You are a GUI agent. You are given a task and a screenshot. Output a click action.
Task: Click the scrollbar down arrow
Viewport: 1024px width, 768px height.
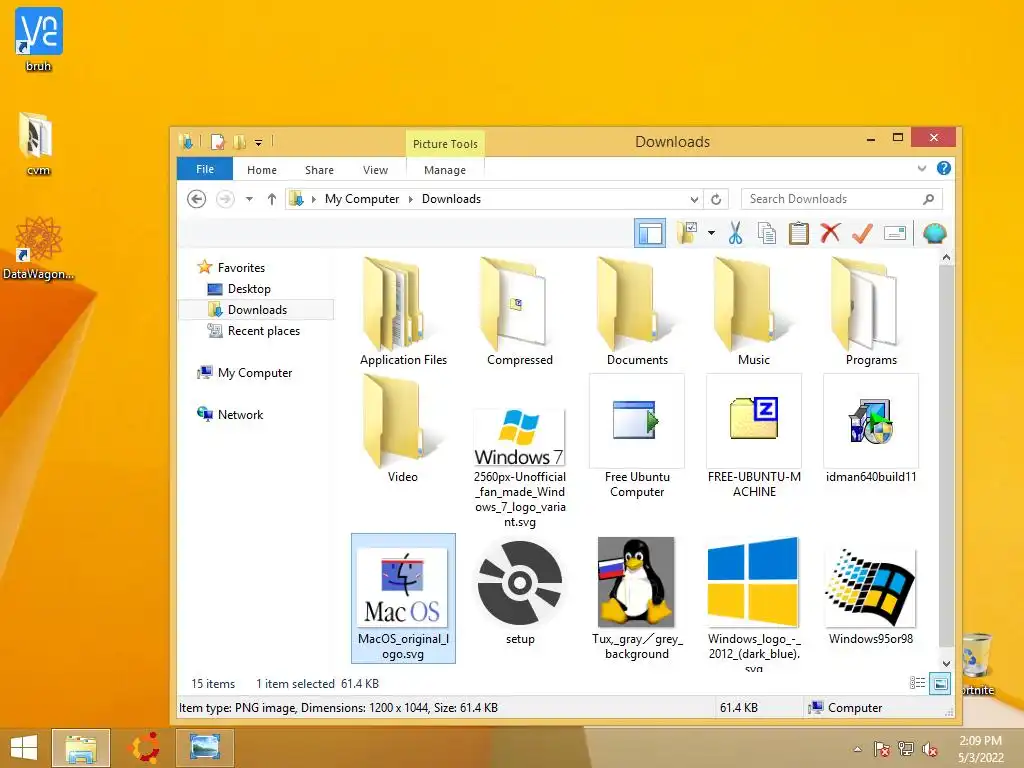(x=946, y=664)
